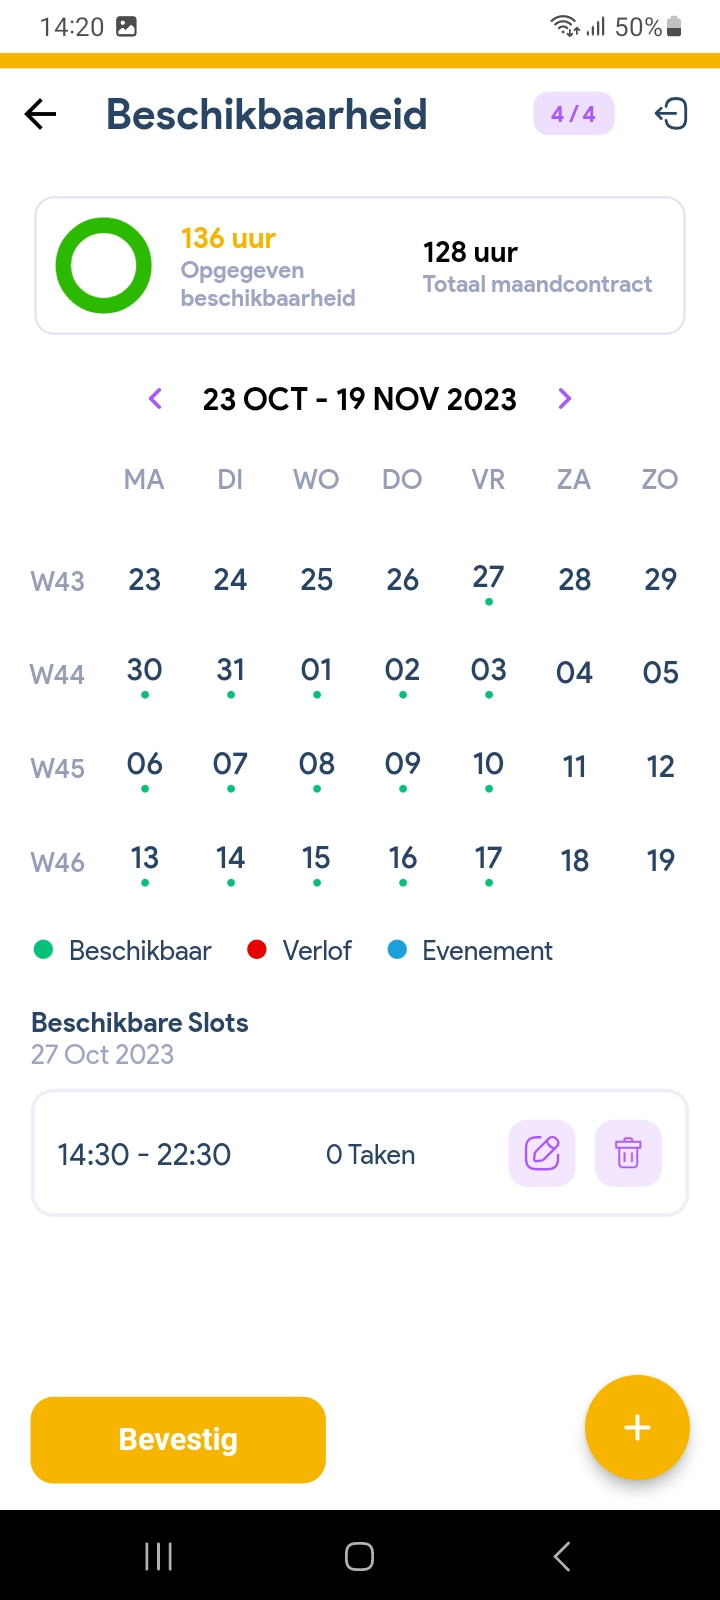Tap the 23 OCT - 19 NOV 2023 range
The image size is (720, 1600).
tap(360, 399)
